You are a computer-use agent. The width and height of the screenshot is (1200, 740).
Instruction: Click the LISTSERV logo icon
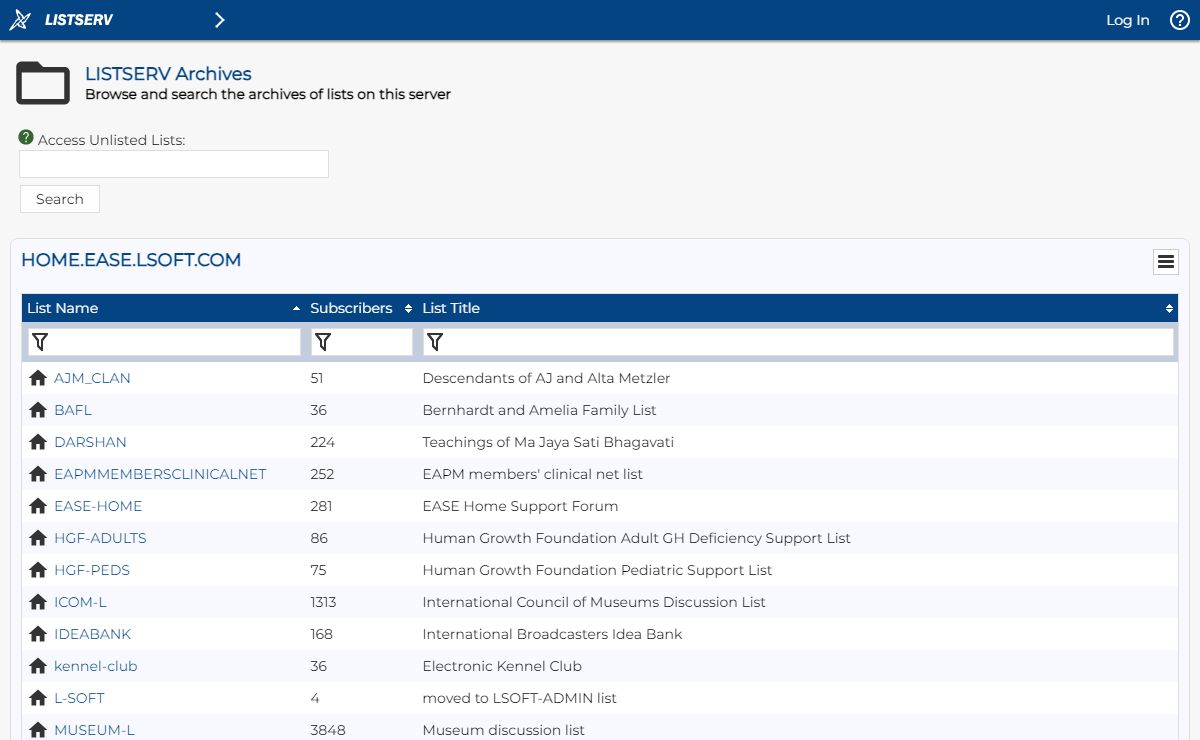click(20, 20)
